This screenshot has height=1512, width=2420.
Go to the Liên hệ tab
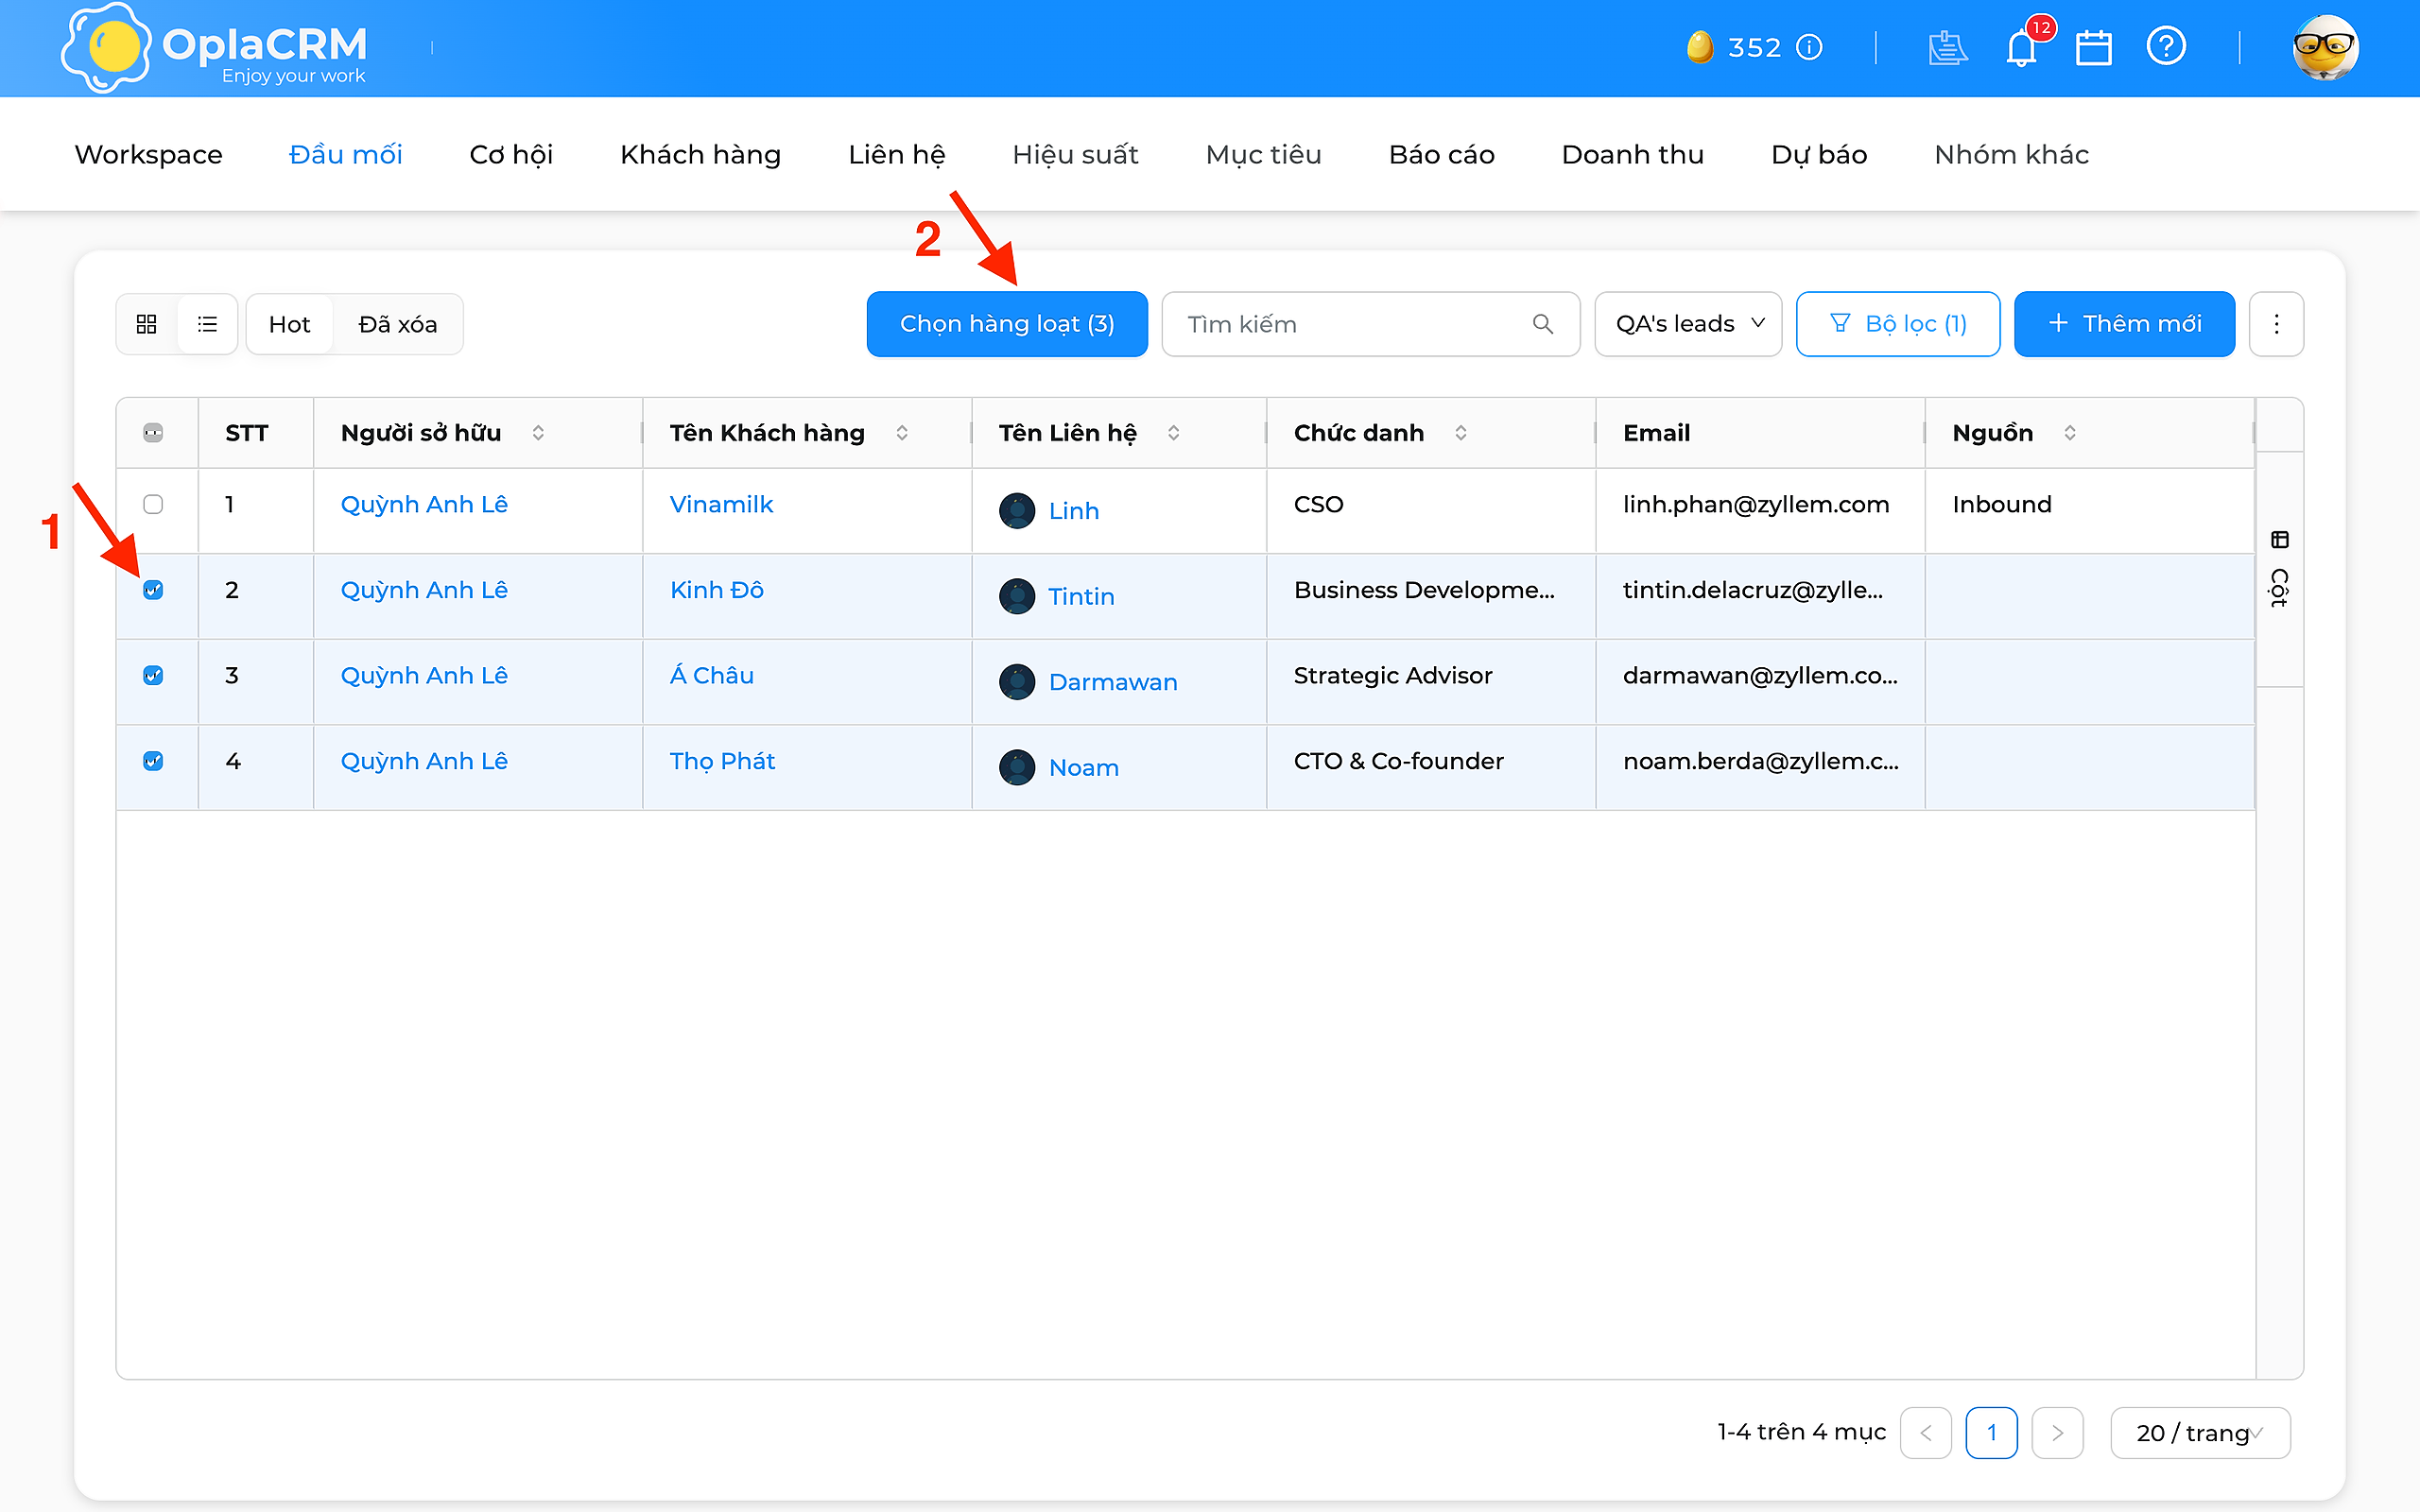tap(897, 155)
